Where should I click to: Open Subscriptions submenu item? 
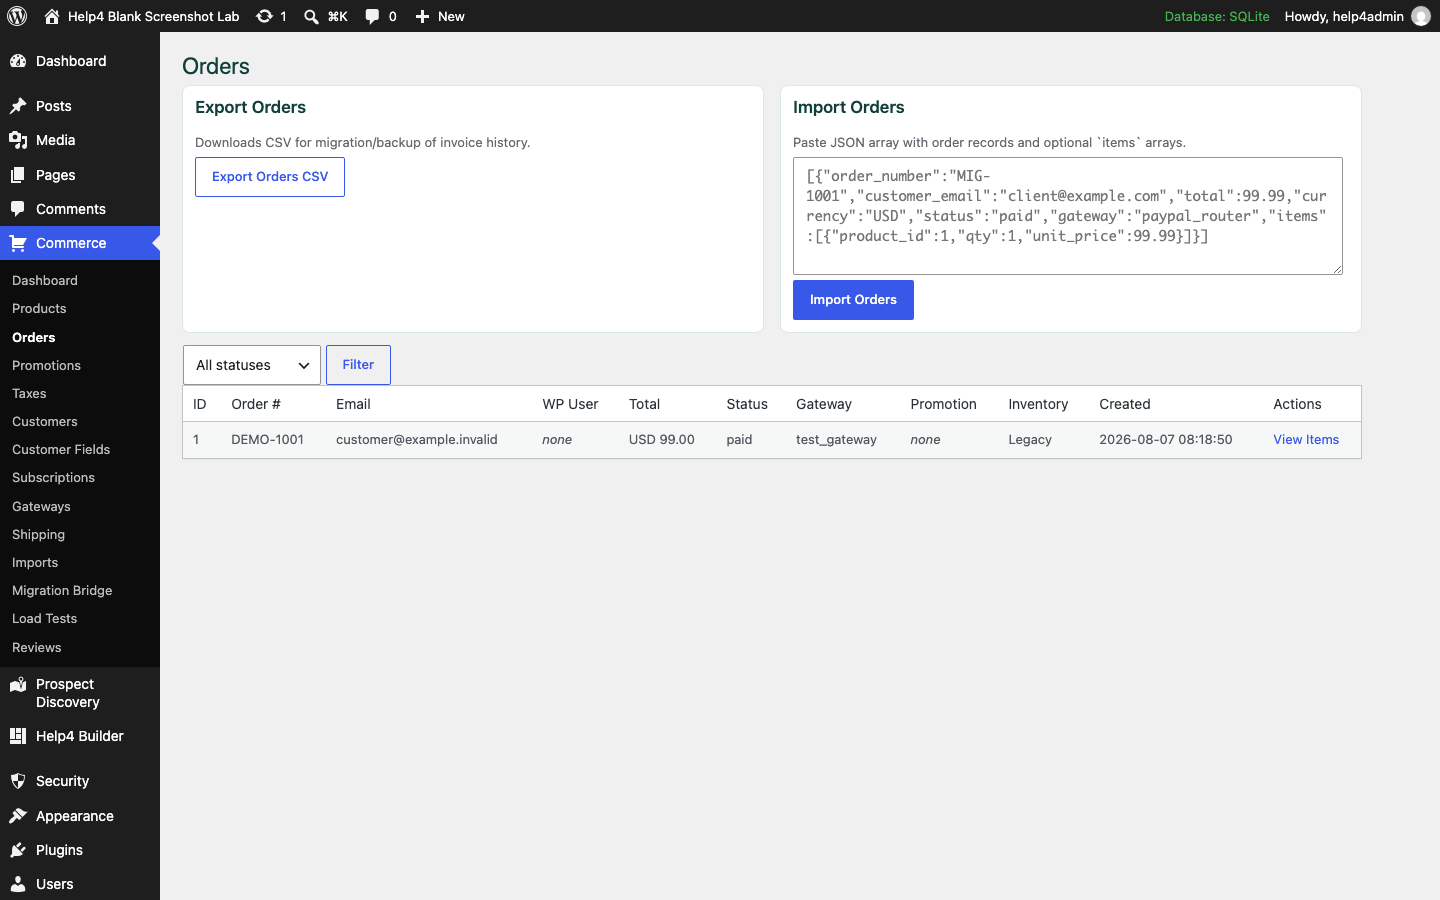pos(53,478)
